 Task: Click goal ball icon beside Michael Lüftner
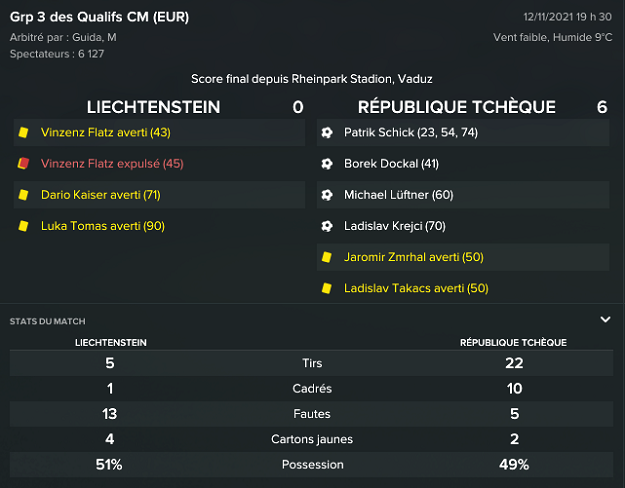pos(326,195)
